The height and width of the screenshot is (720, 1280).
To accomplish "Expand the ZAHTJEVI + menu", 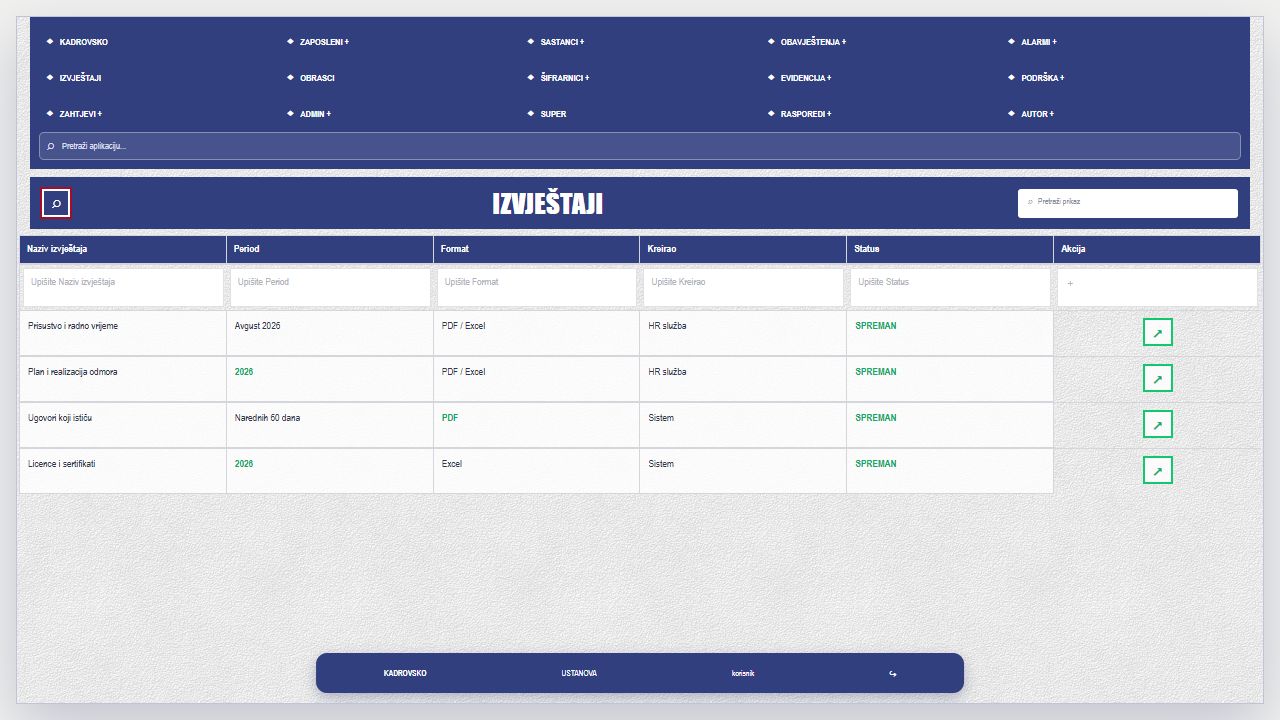I will pos(80,114).
